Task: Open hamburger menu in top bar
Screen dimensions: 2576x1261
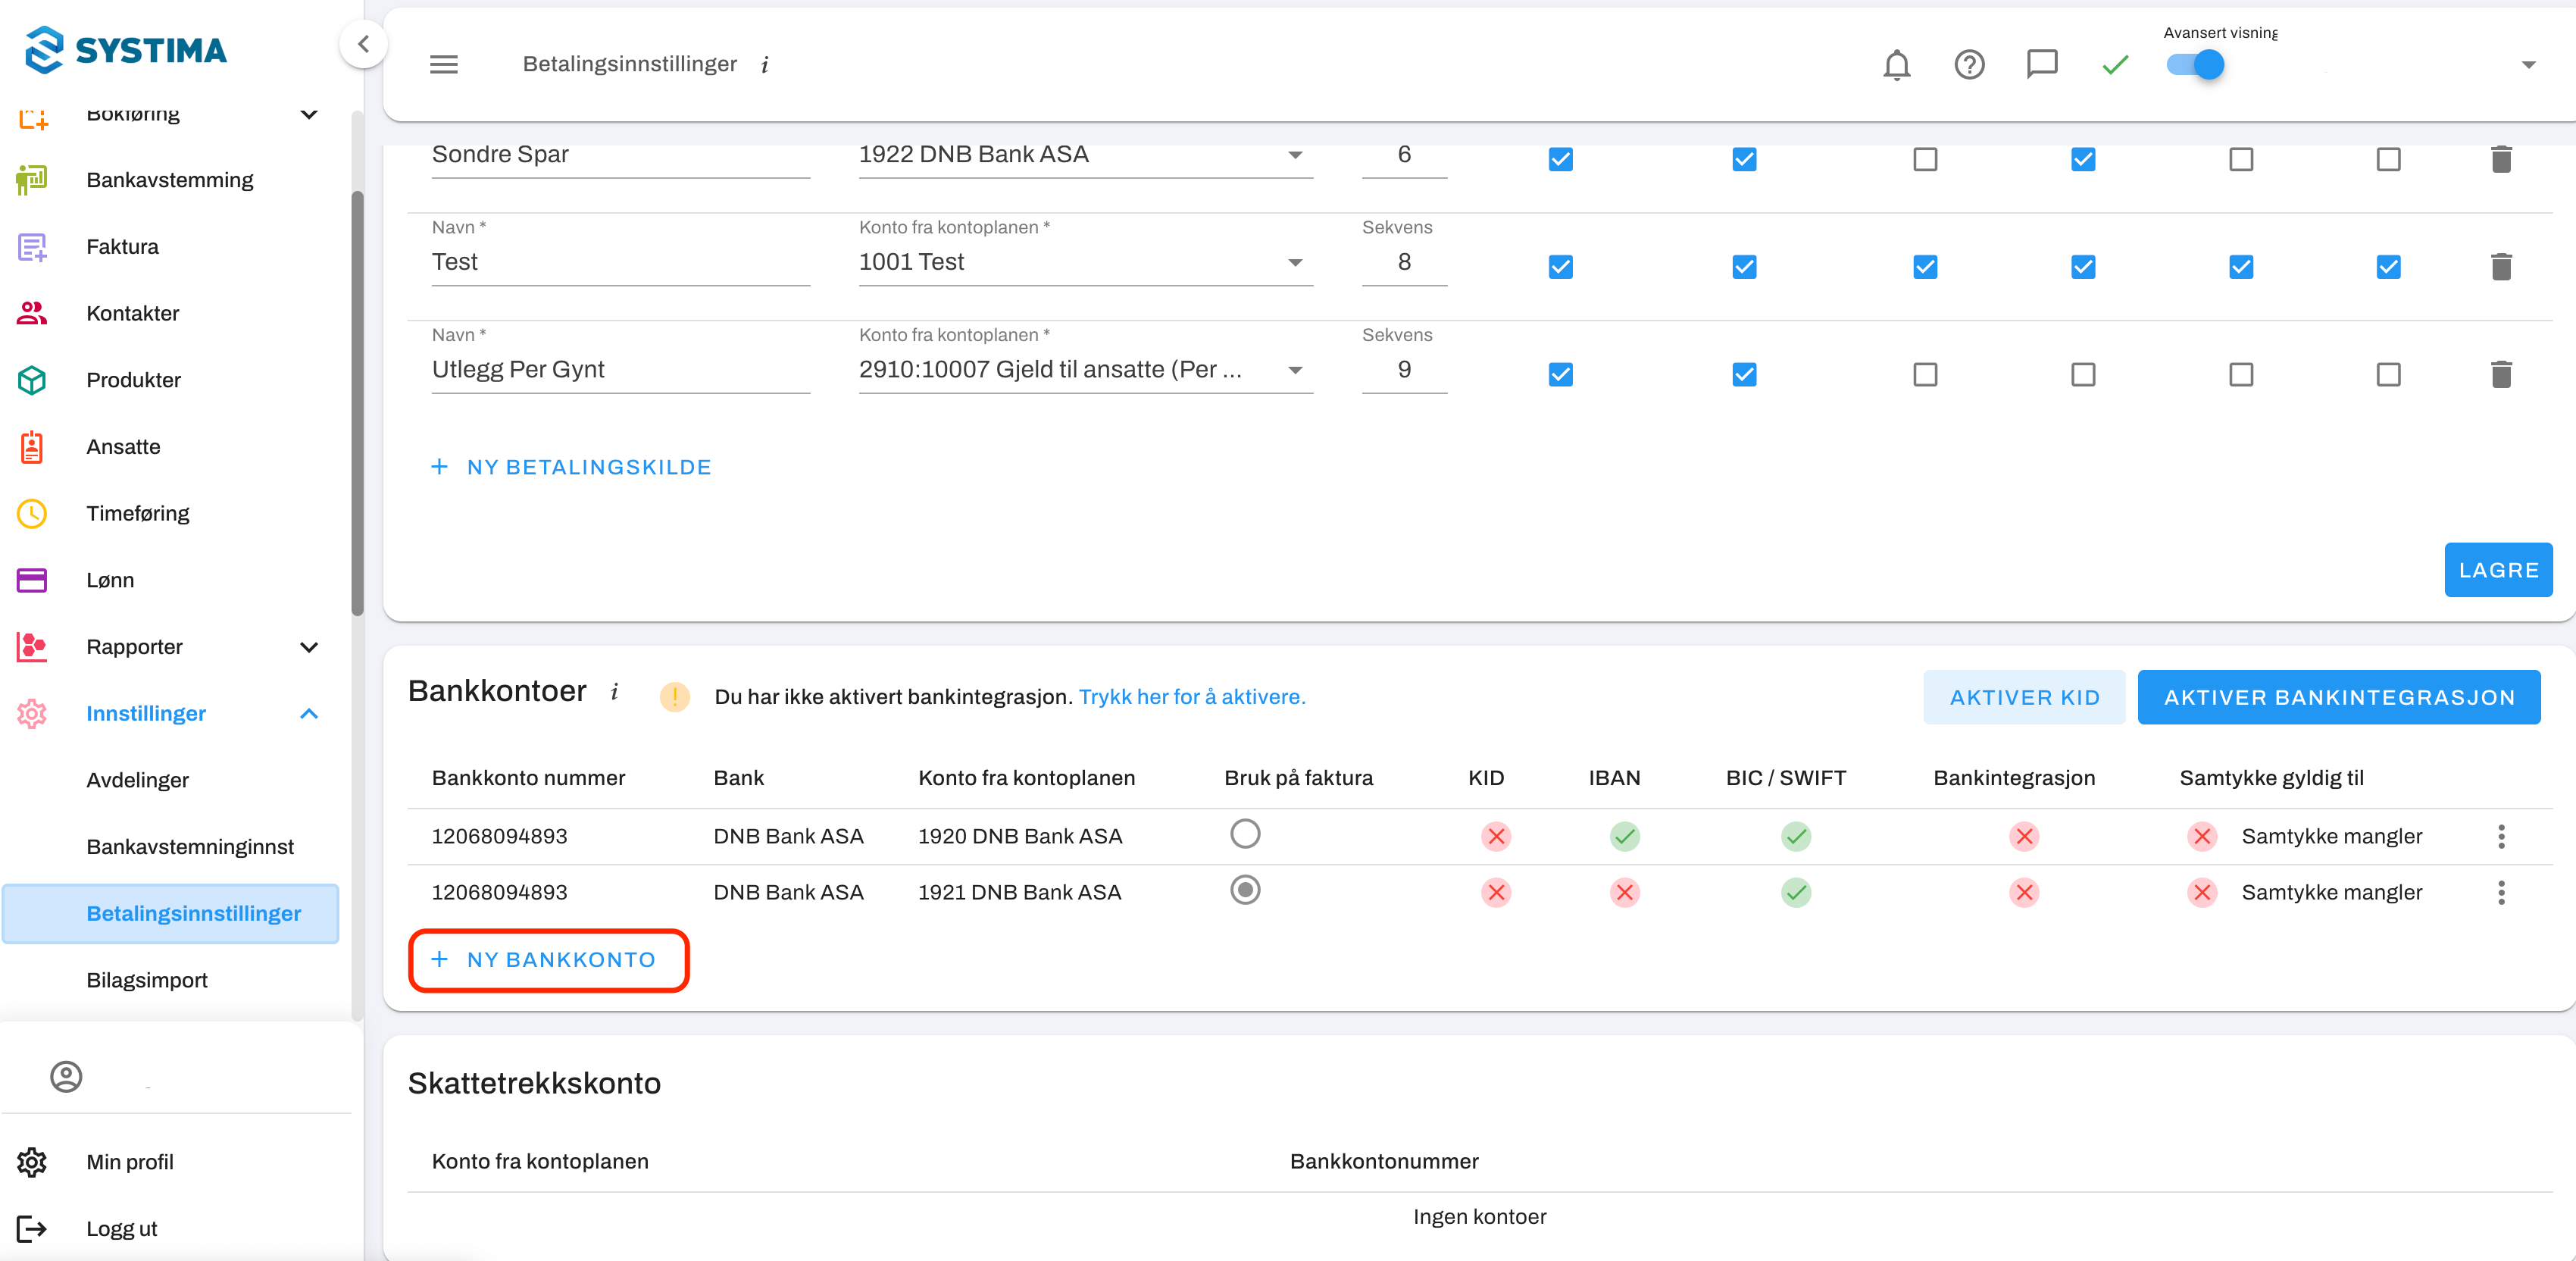Action: click(x=444, y=65)
